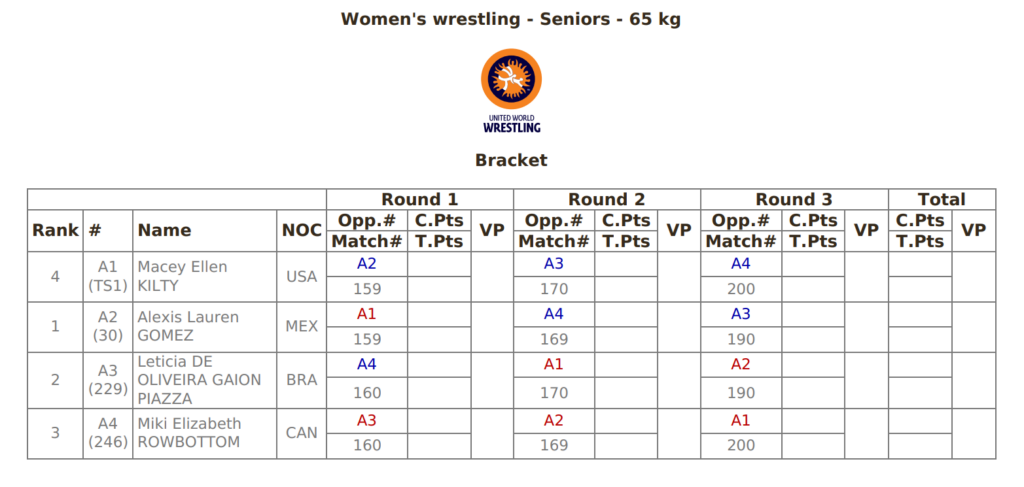Click red A2 in Leticia's Round 3
1024x487 pixels.
(x=741, y=364)
